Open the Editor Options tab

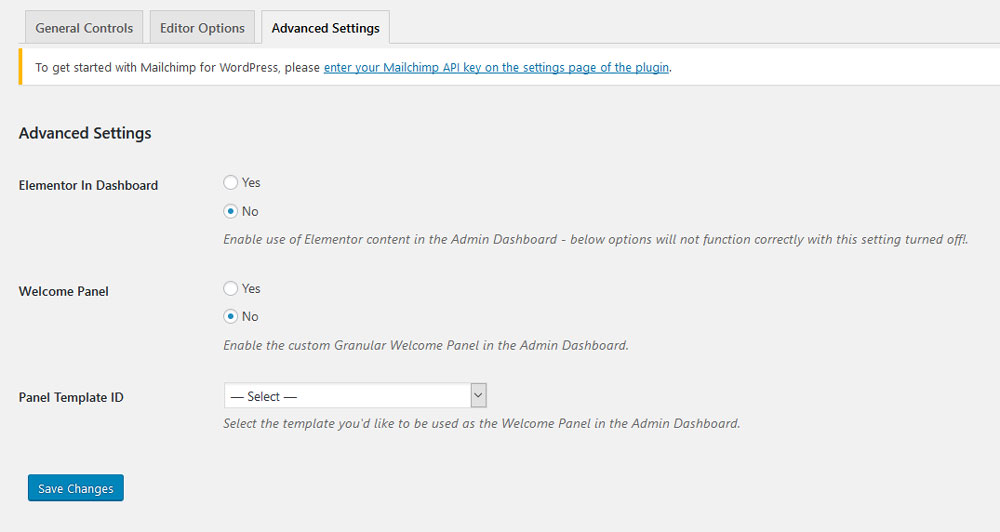pos(202,27)
